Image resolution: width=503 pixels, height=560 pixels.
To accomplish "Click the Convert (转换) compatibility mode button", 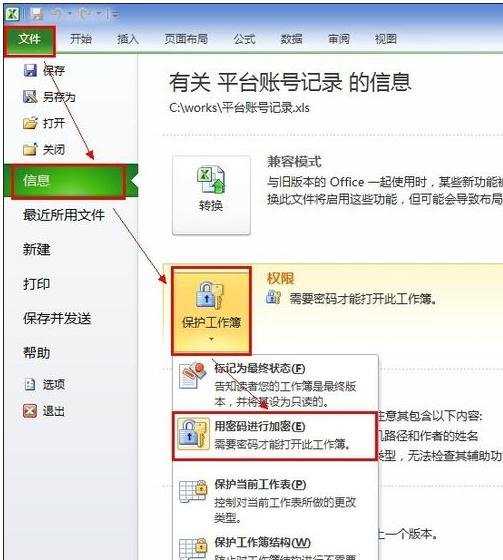I will coord(211,195).
